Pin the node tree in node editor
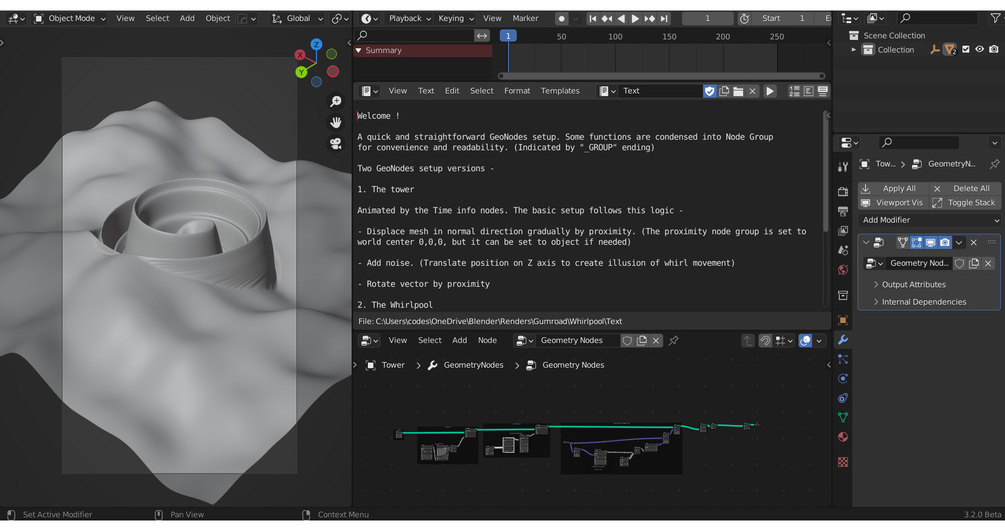 point(674,341)
